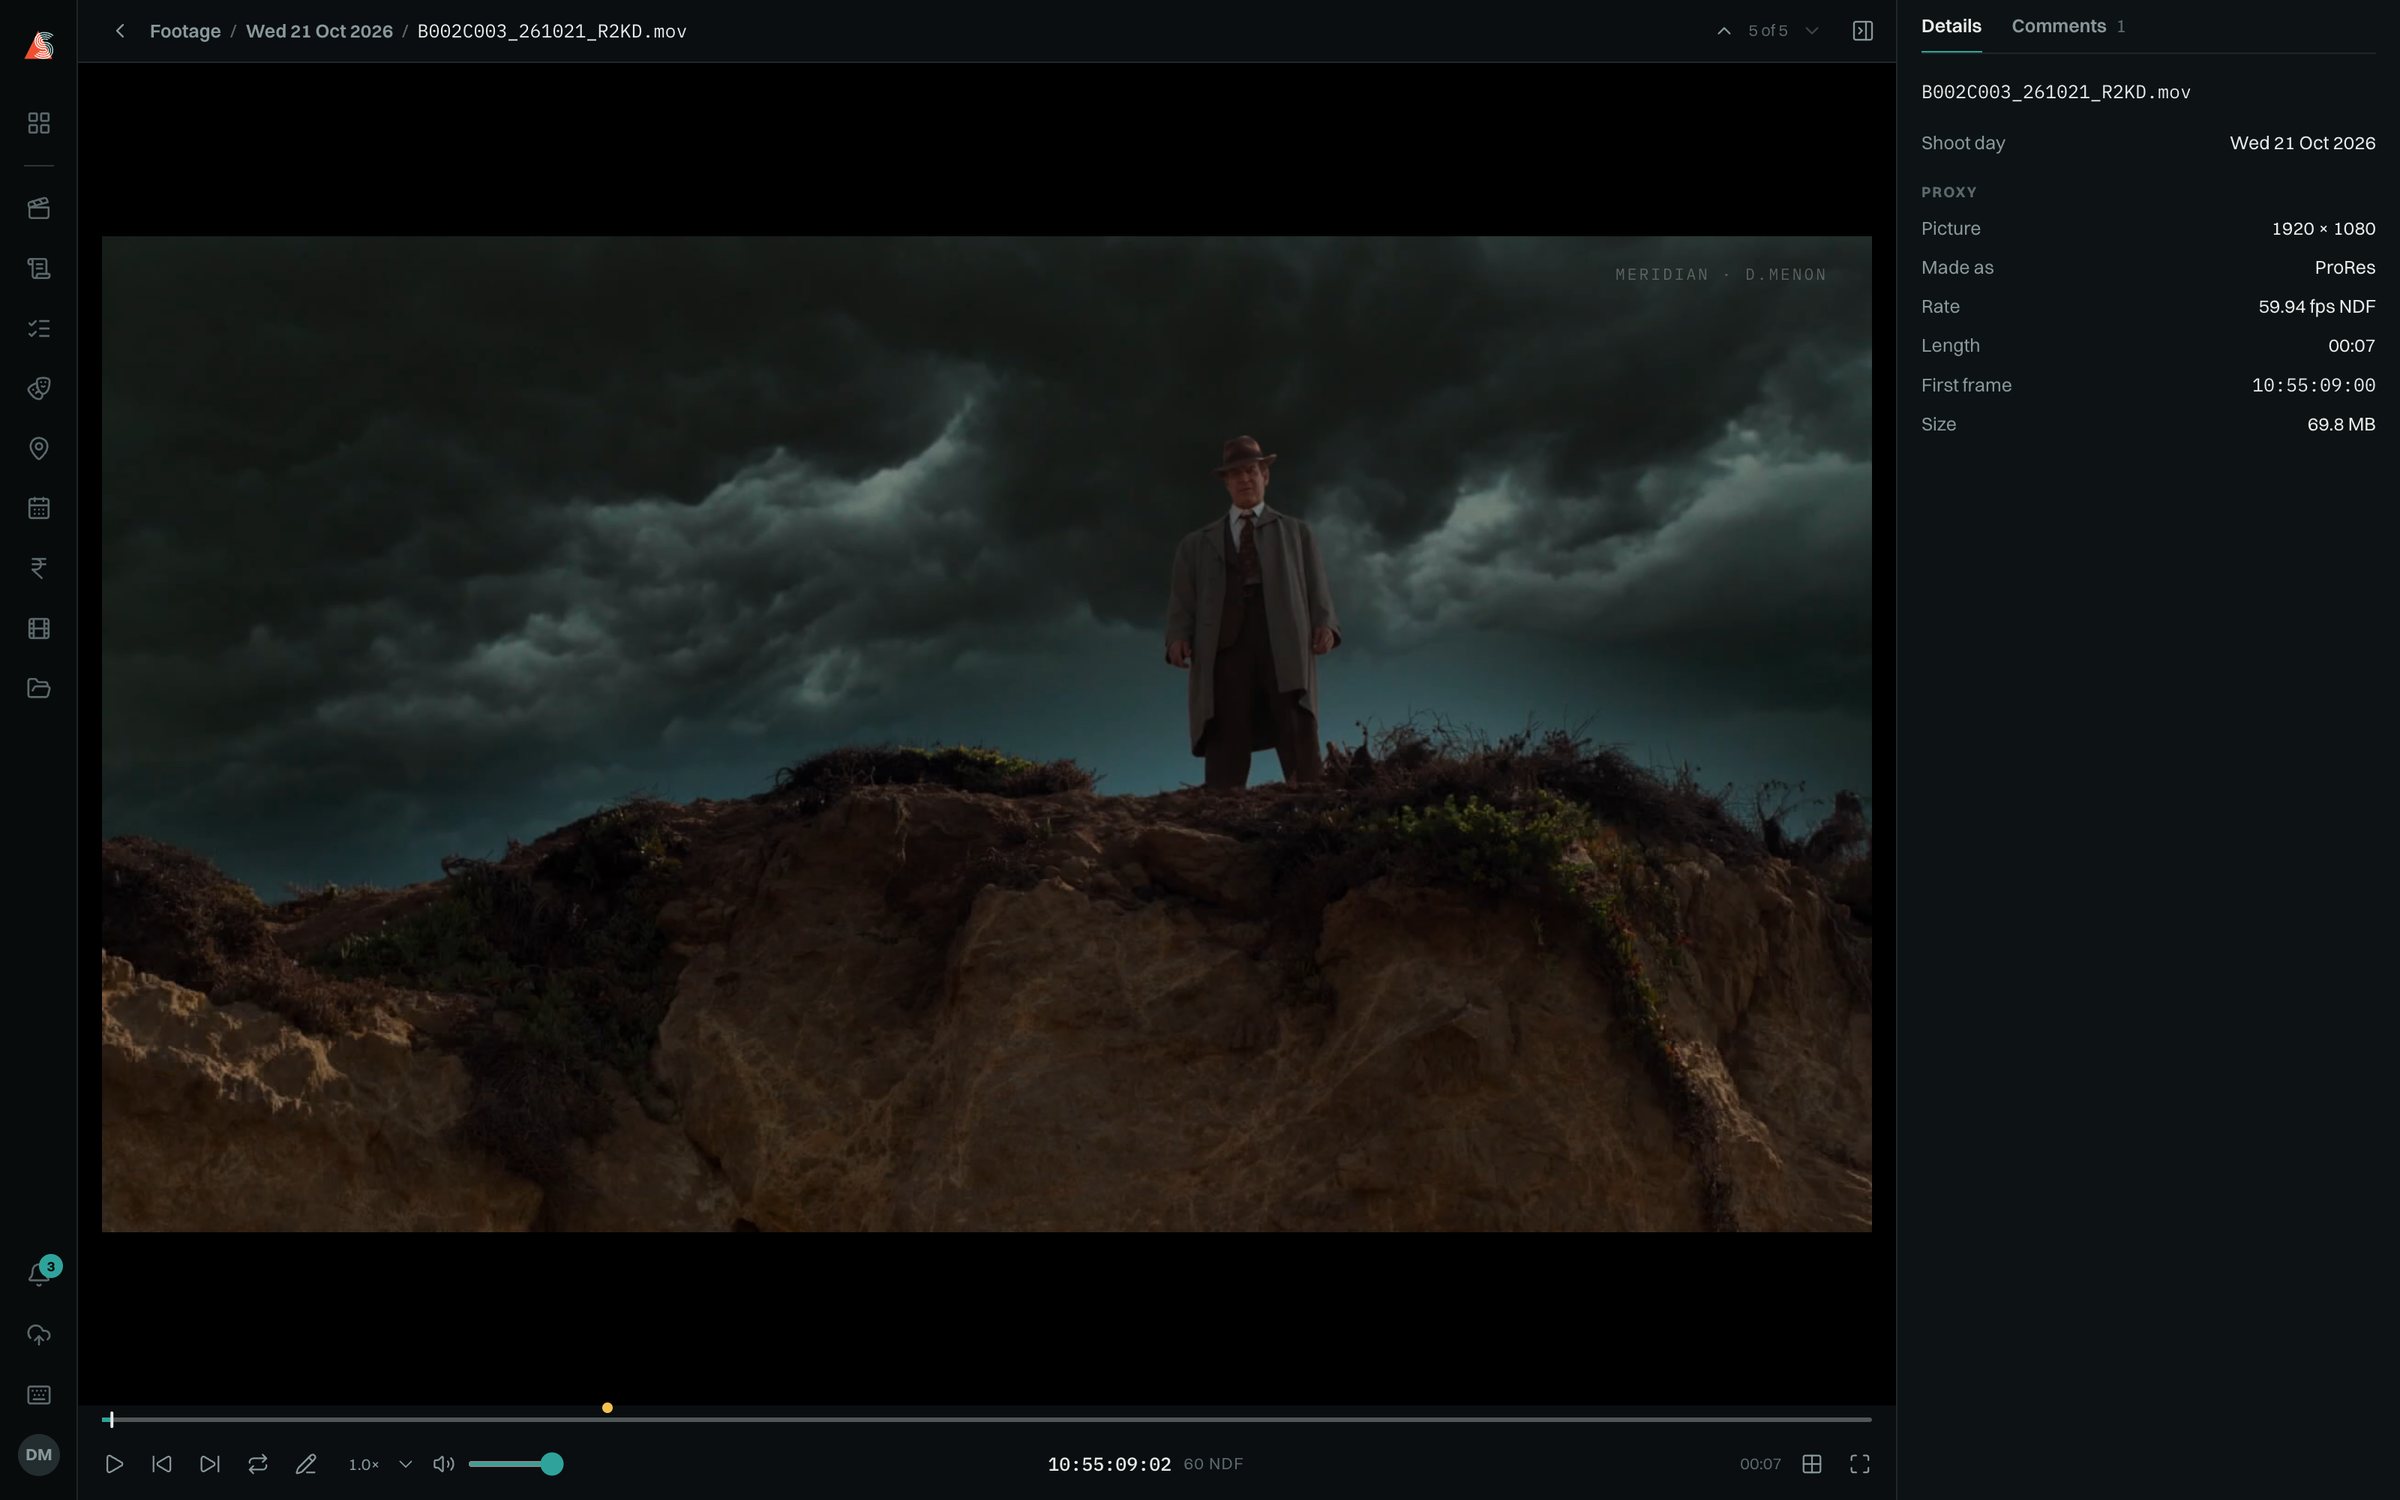Click the Size value 69.8 MB
The image size is (2400, 1500).
point(2341,424)
